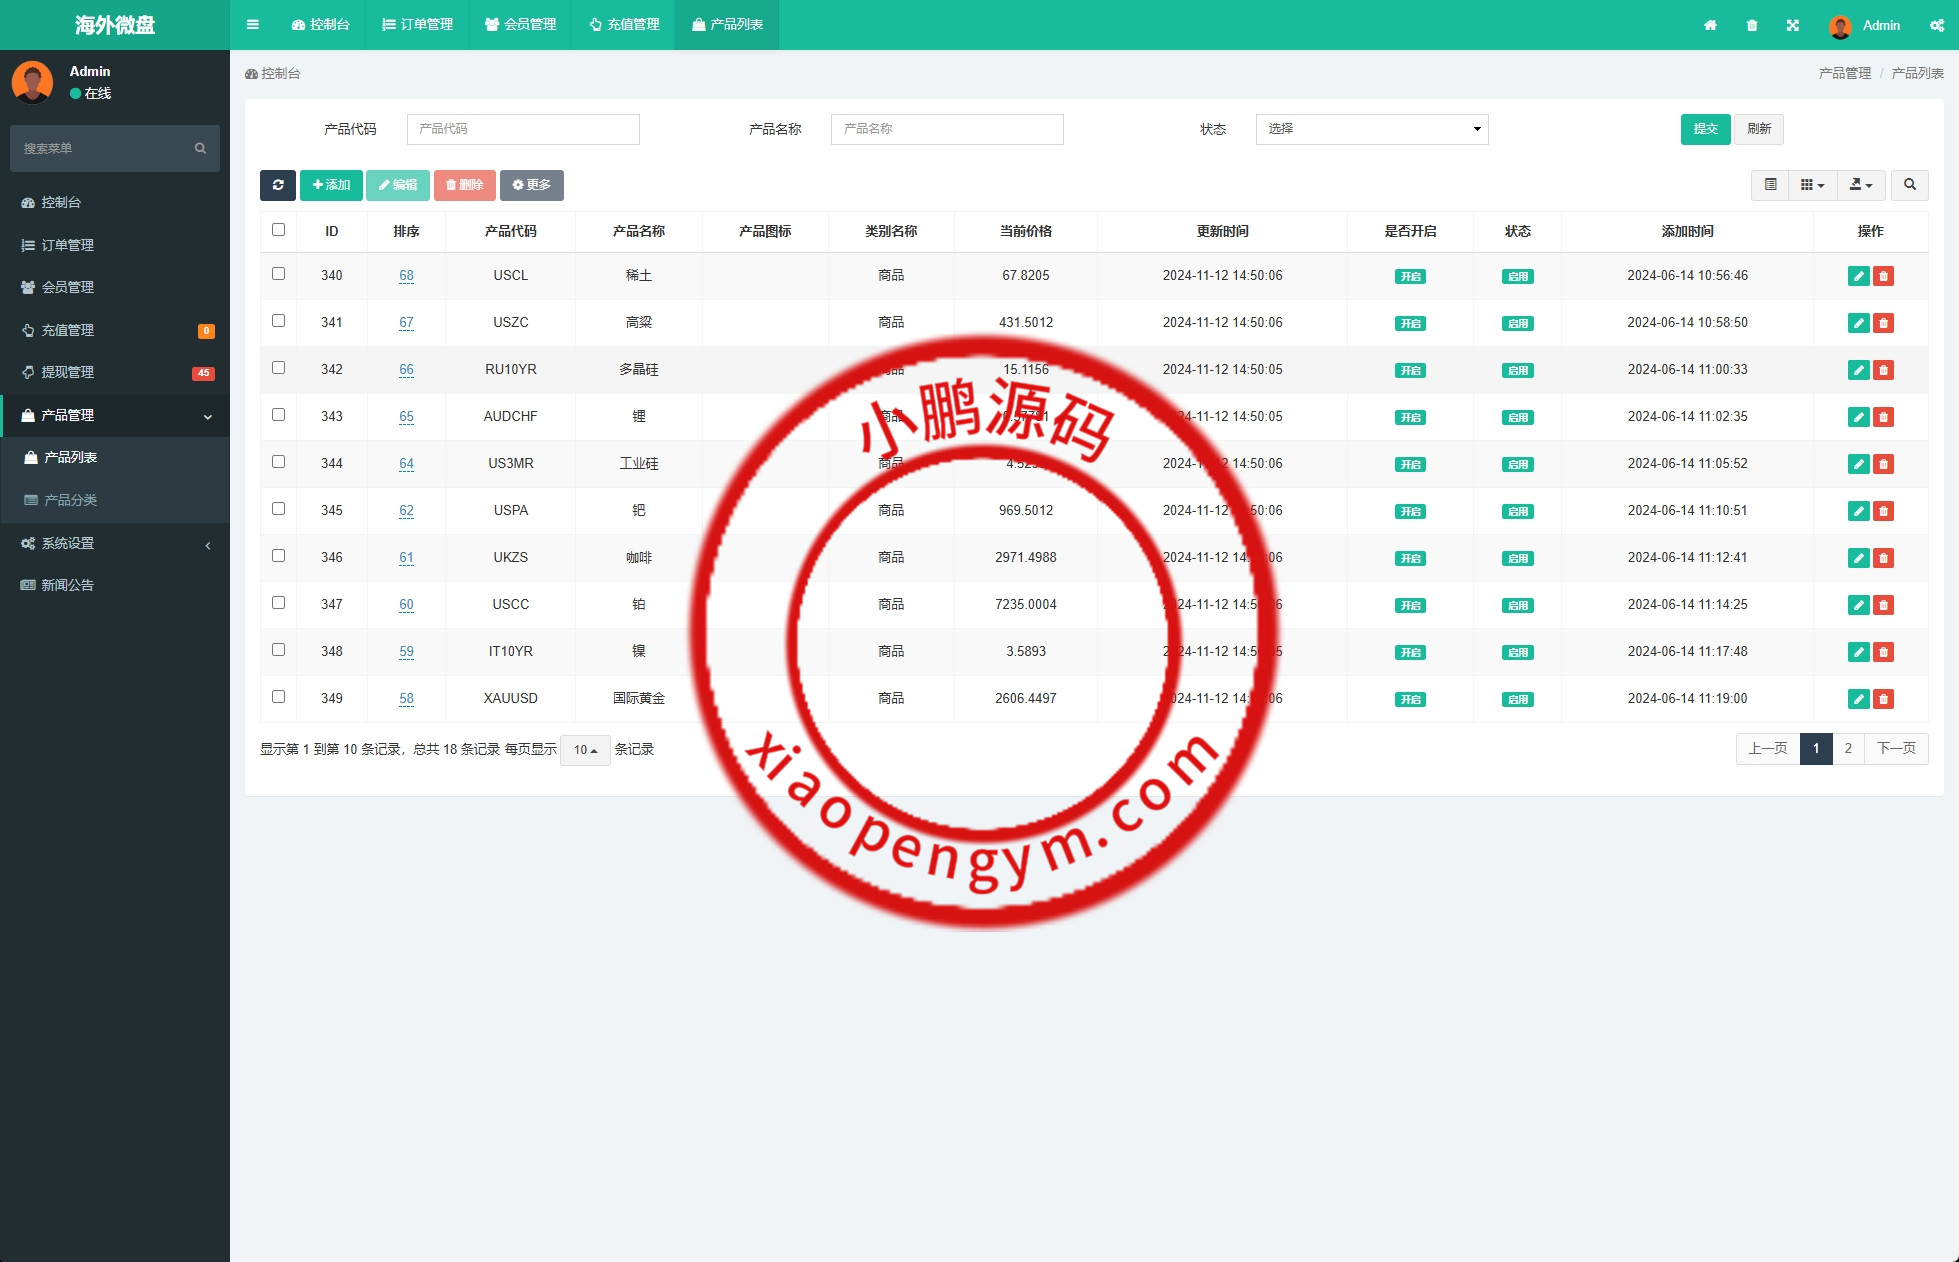This screenshot has width=1959, height=1262.
Task: Toggle the table list view icon
Action: click(1770, 185)
